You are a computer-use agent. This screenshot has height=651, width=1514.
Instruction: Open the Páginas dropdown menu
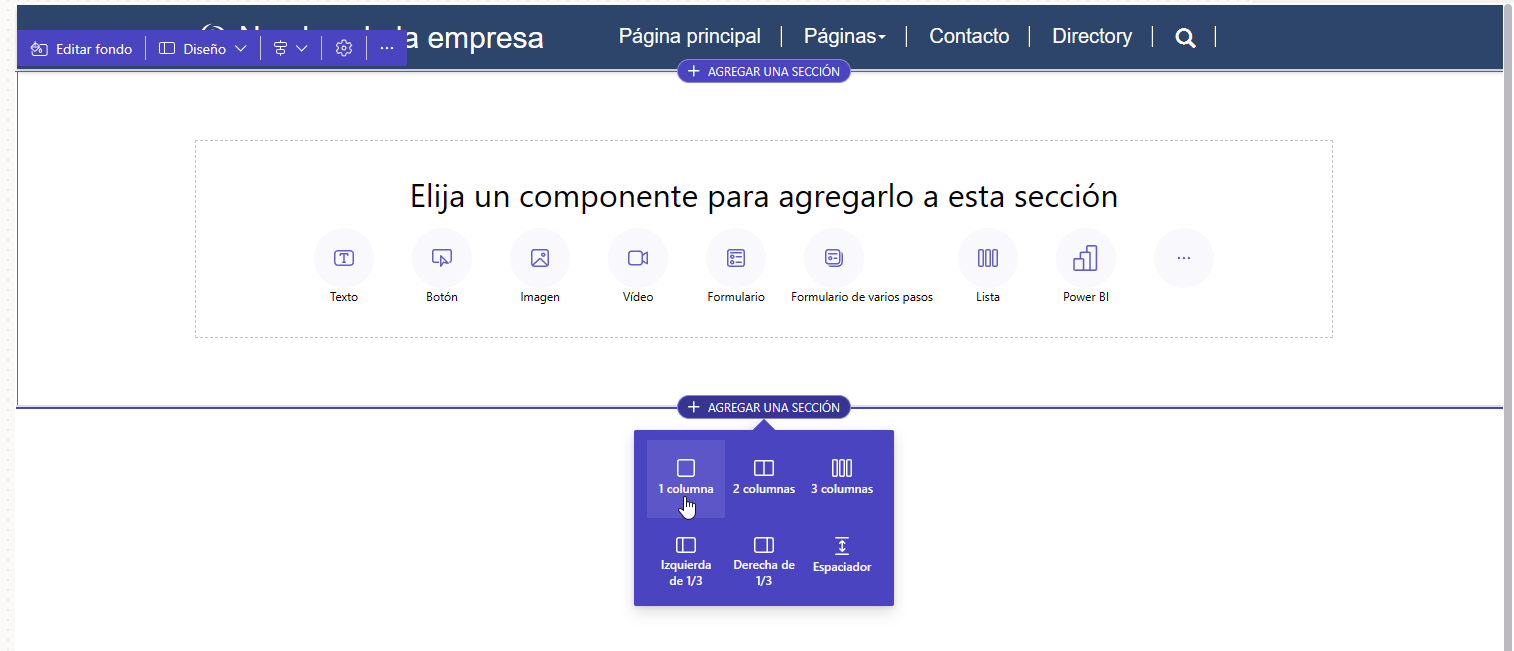844,36
